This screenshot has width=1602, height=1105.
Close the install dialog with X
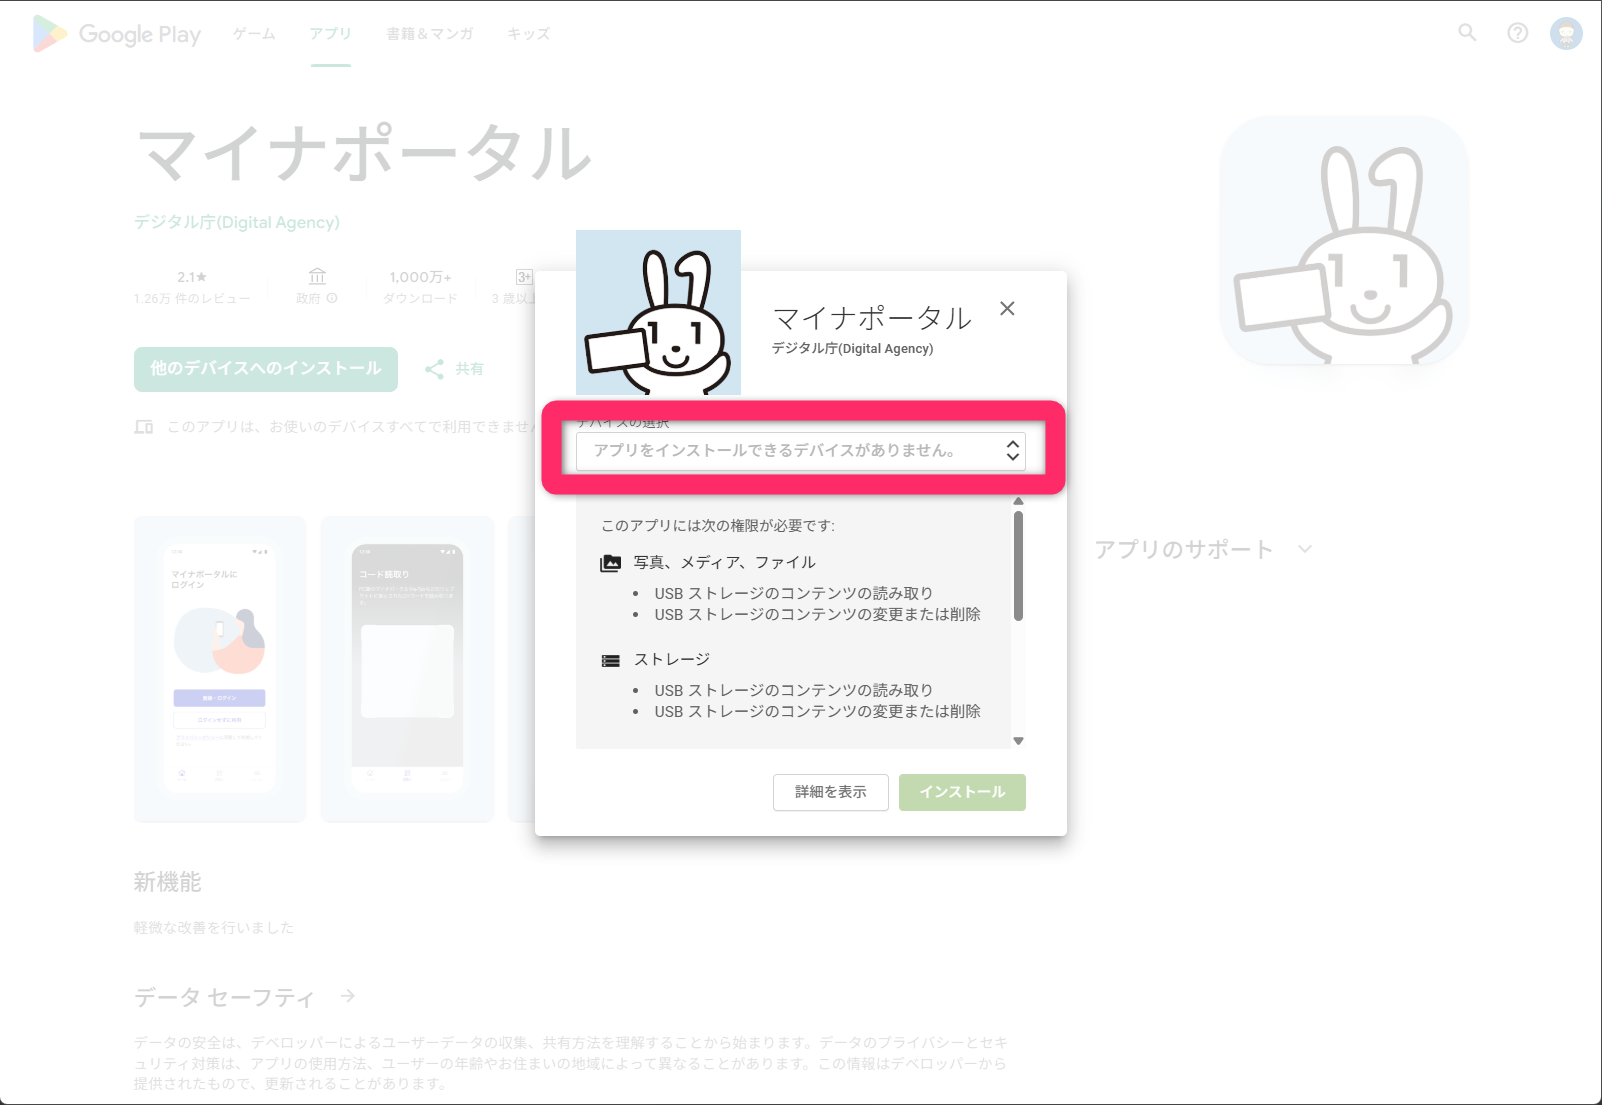[x=1007, y=308]
